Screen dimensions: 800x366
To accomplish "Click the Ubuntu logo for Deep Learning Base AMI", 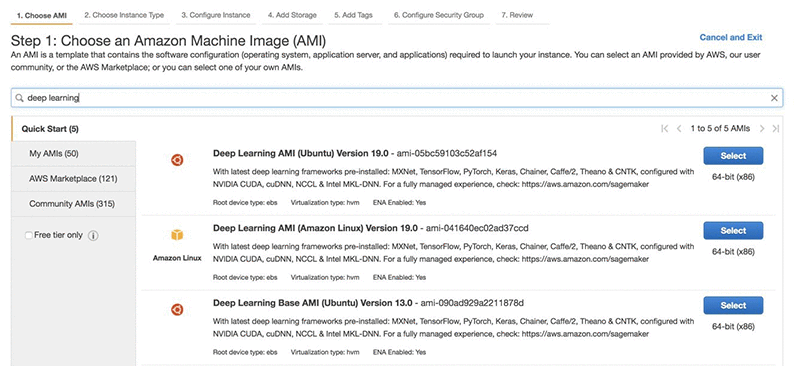I will click(177, 309).
